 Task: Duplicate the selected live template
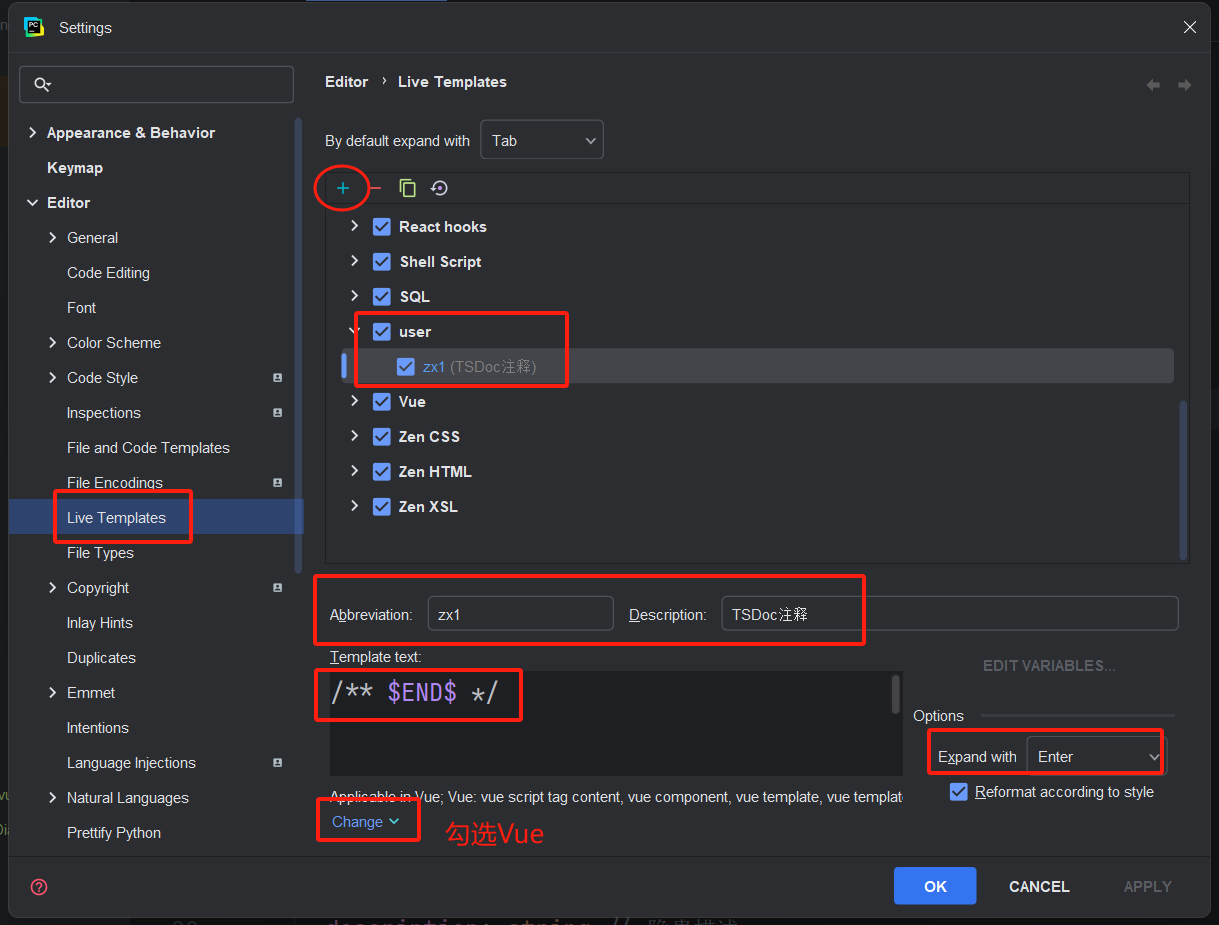click(407, 188)
